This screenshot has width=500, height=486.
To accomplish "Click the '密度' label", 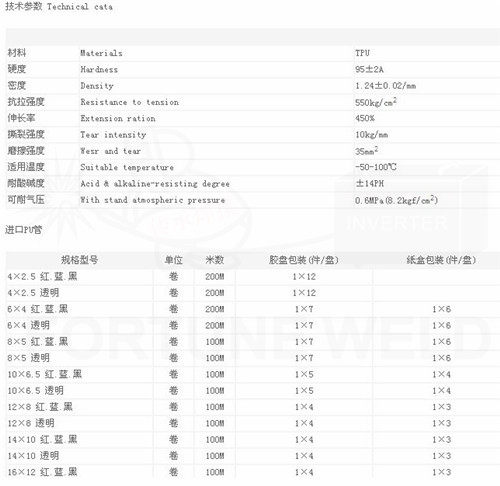I will click(x=17, y=85).
